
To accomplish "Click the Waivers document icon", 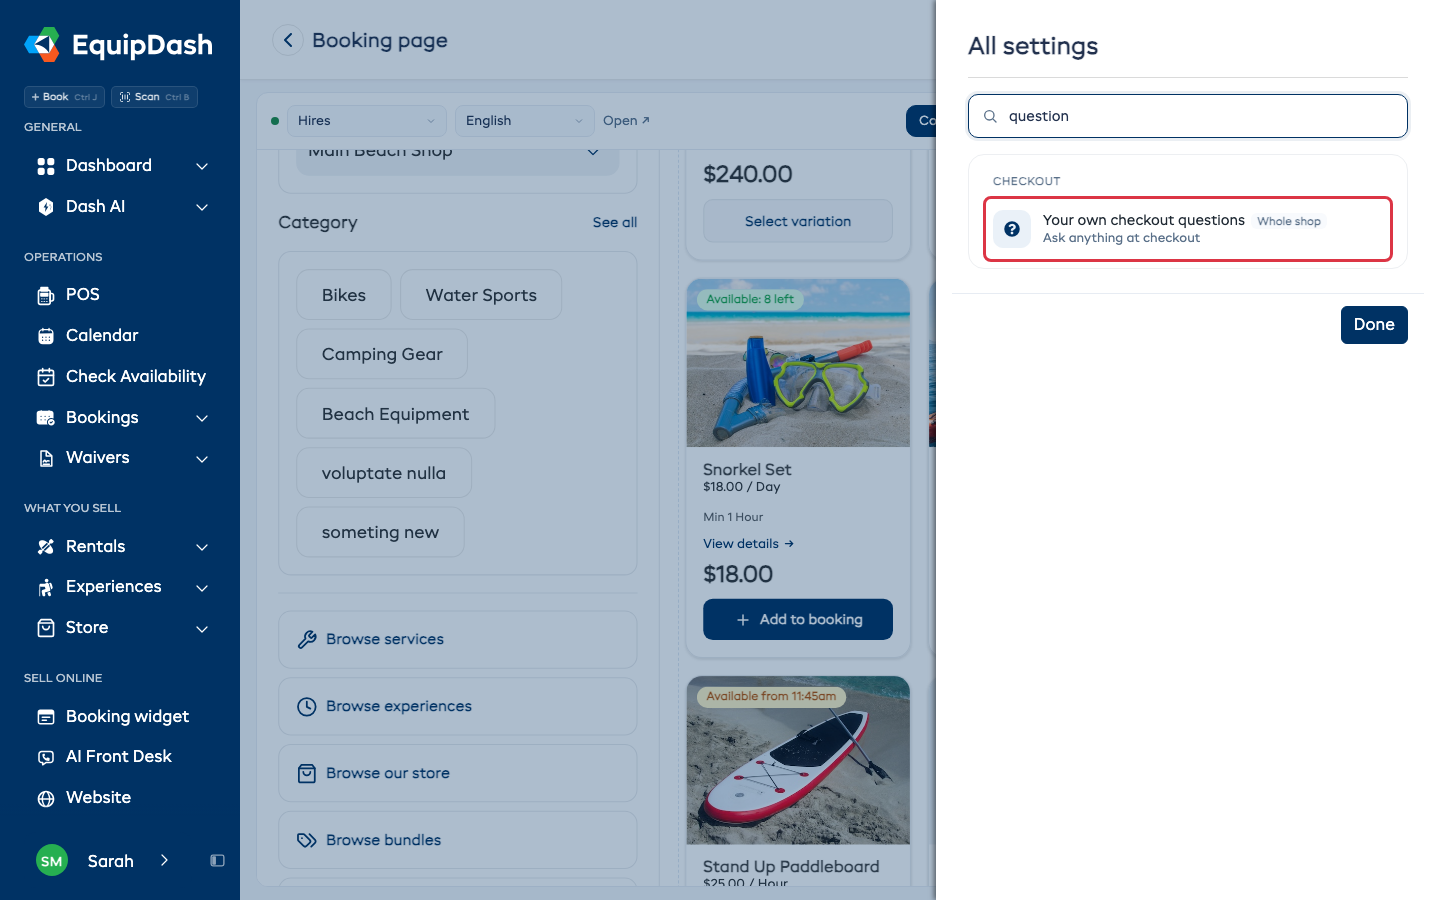I will 46,458.
